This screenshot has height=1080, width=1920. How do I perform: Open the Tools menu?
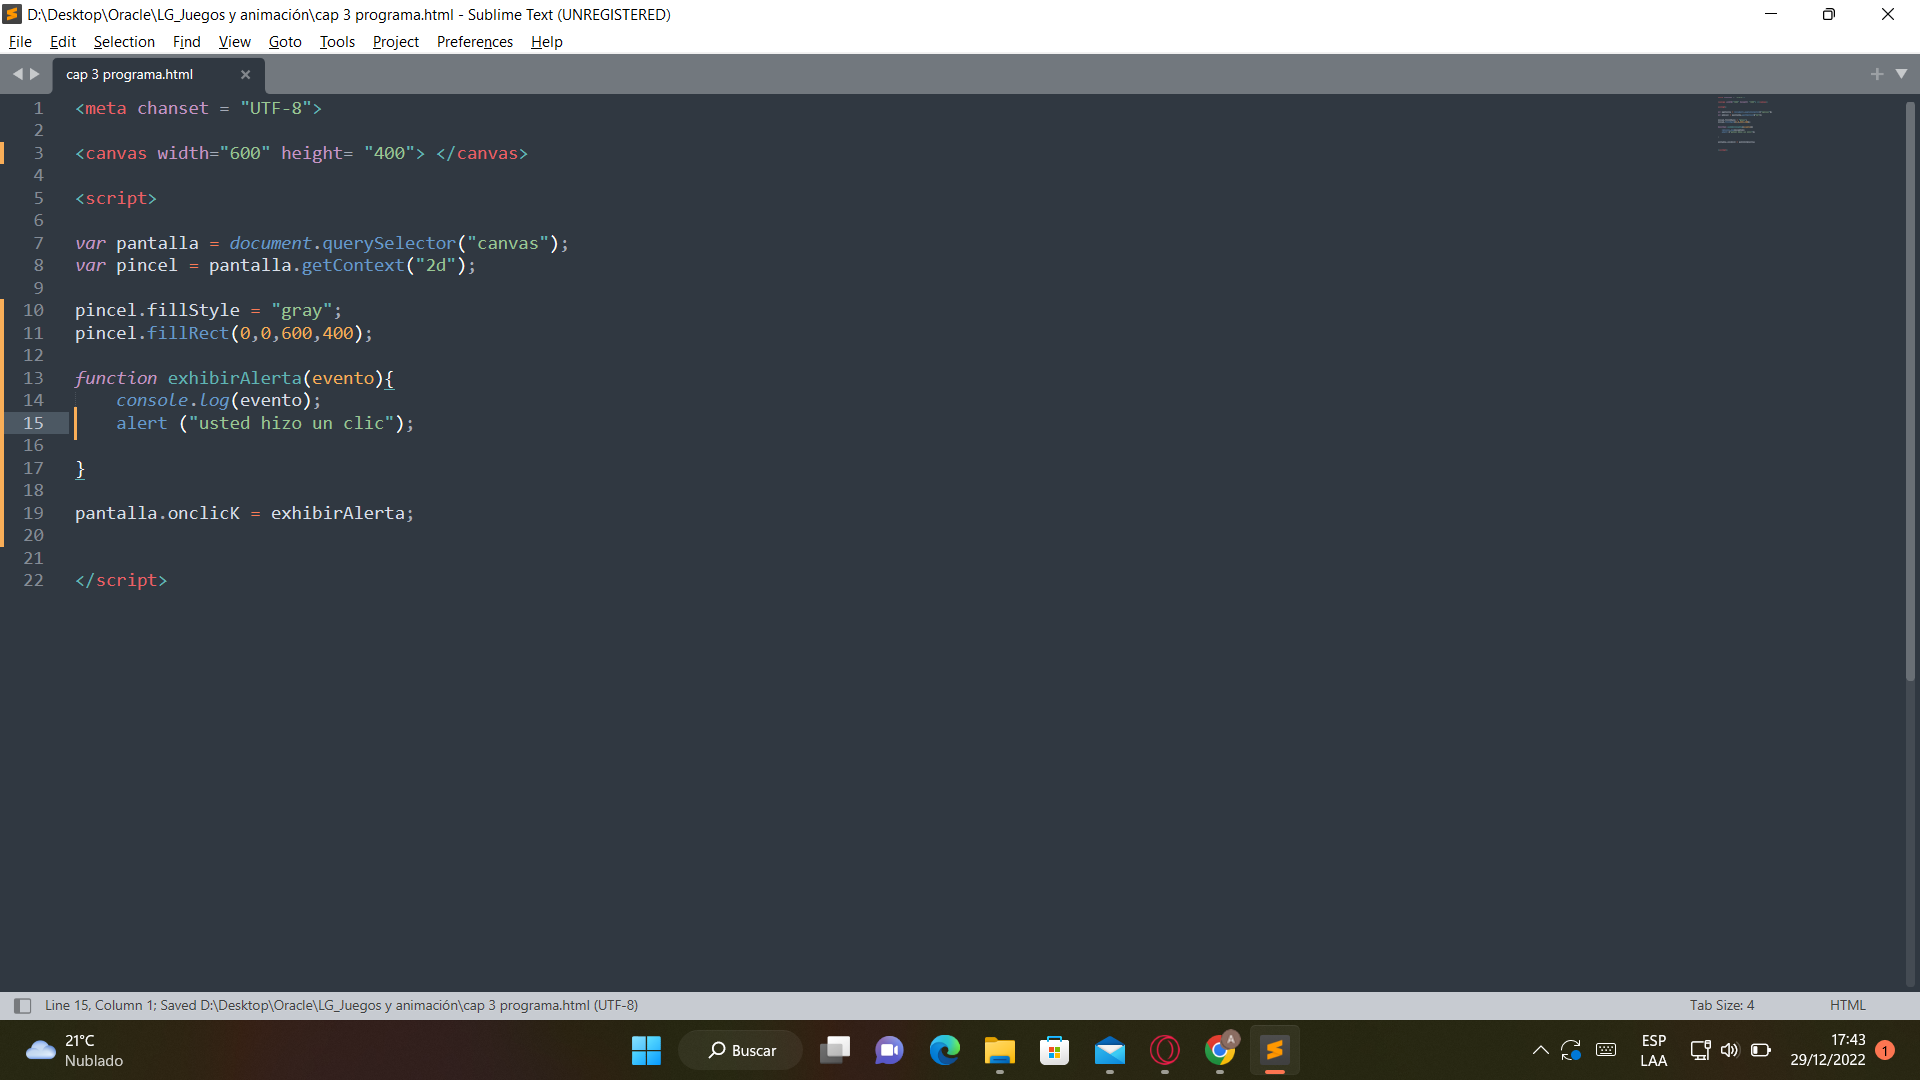pos(337,42)
